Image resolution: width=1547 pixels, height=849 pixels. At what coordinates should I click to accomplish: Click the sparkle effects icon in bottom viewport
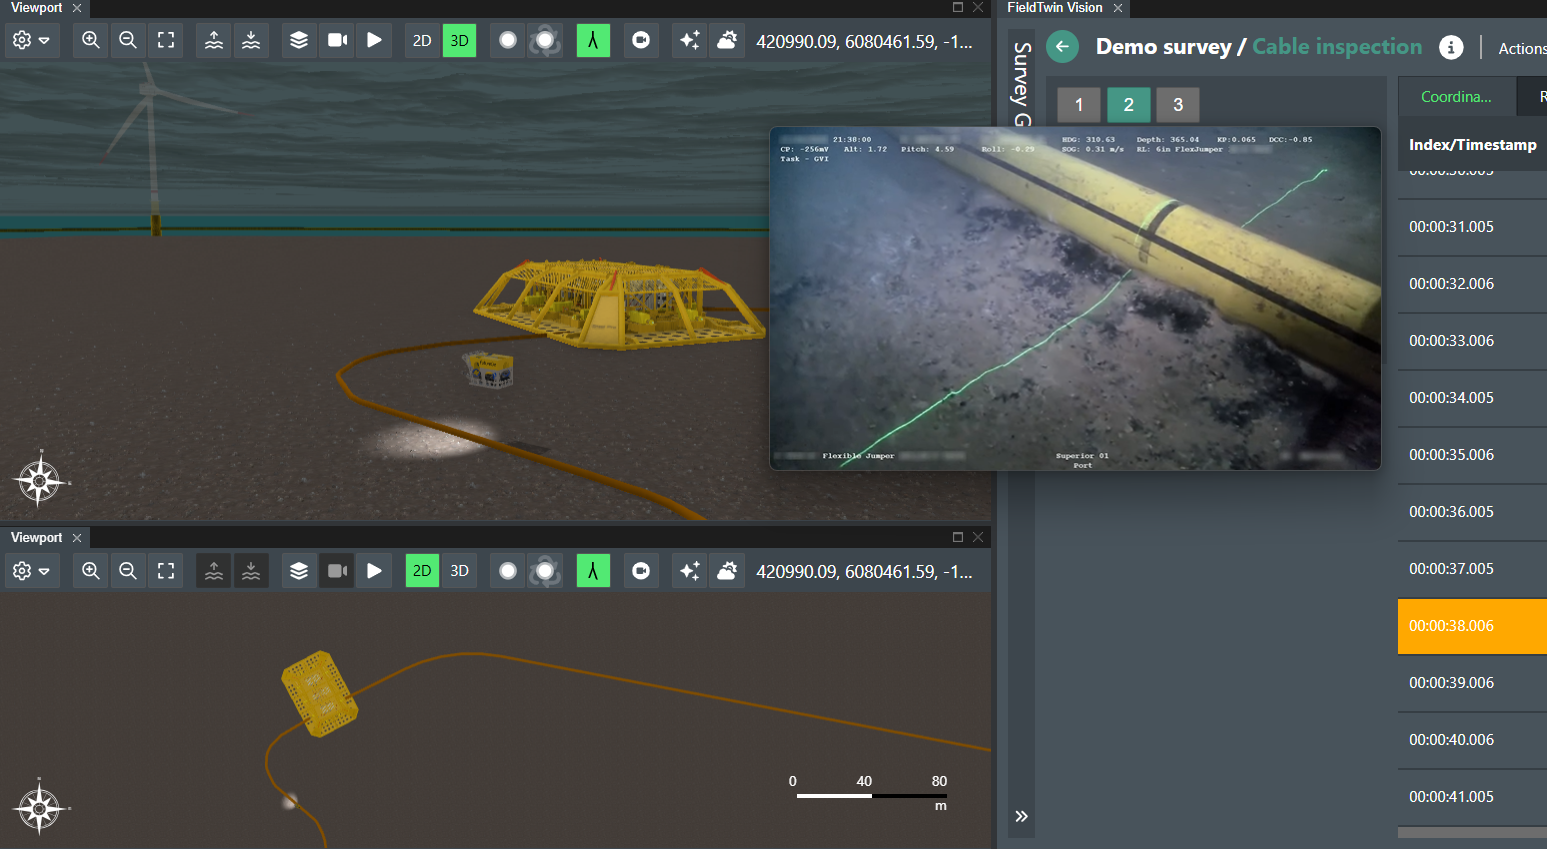click(x=690, y=570)
